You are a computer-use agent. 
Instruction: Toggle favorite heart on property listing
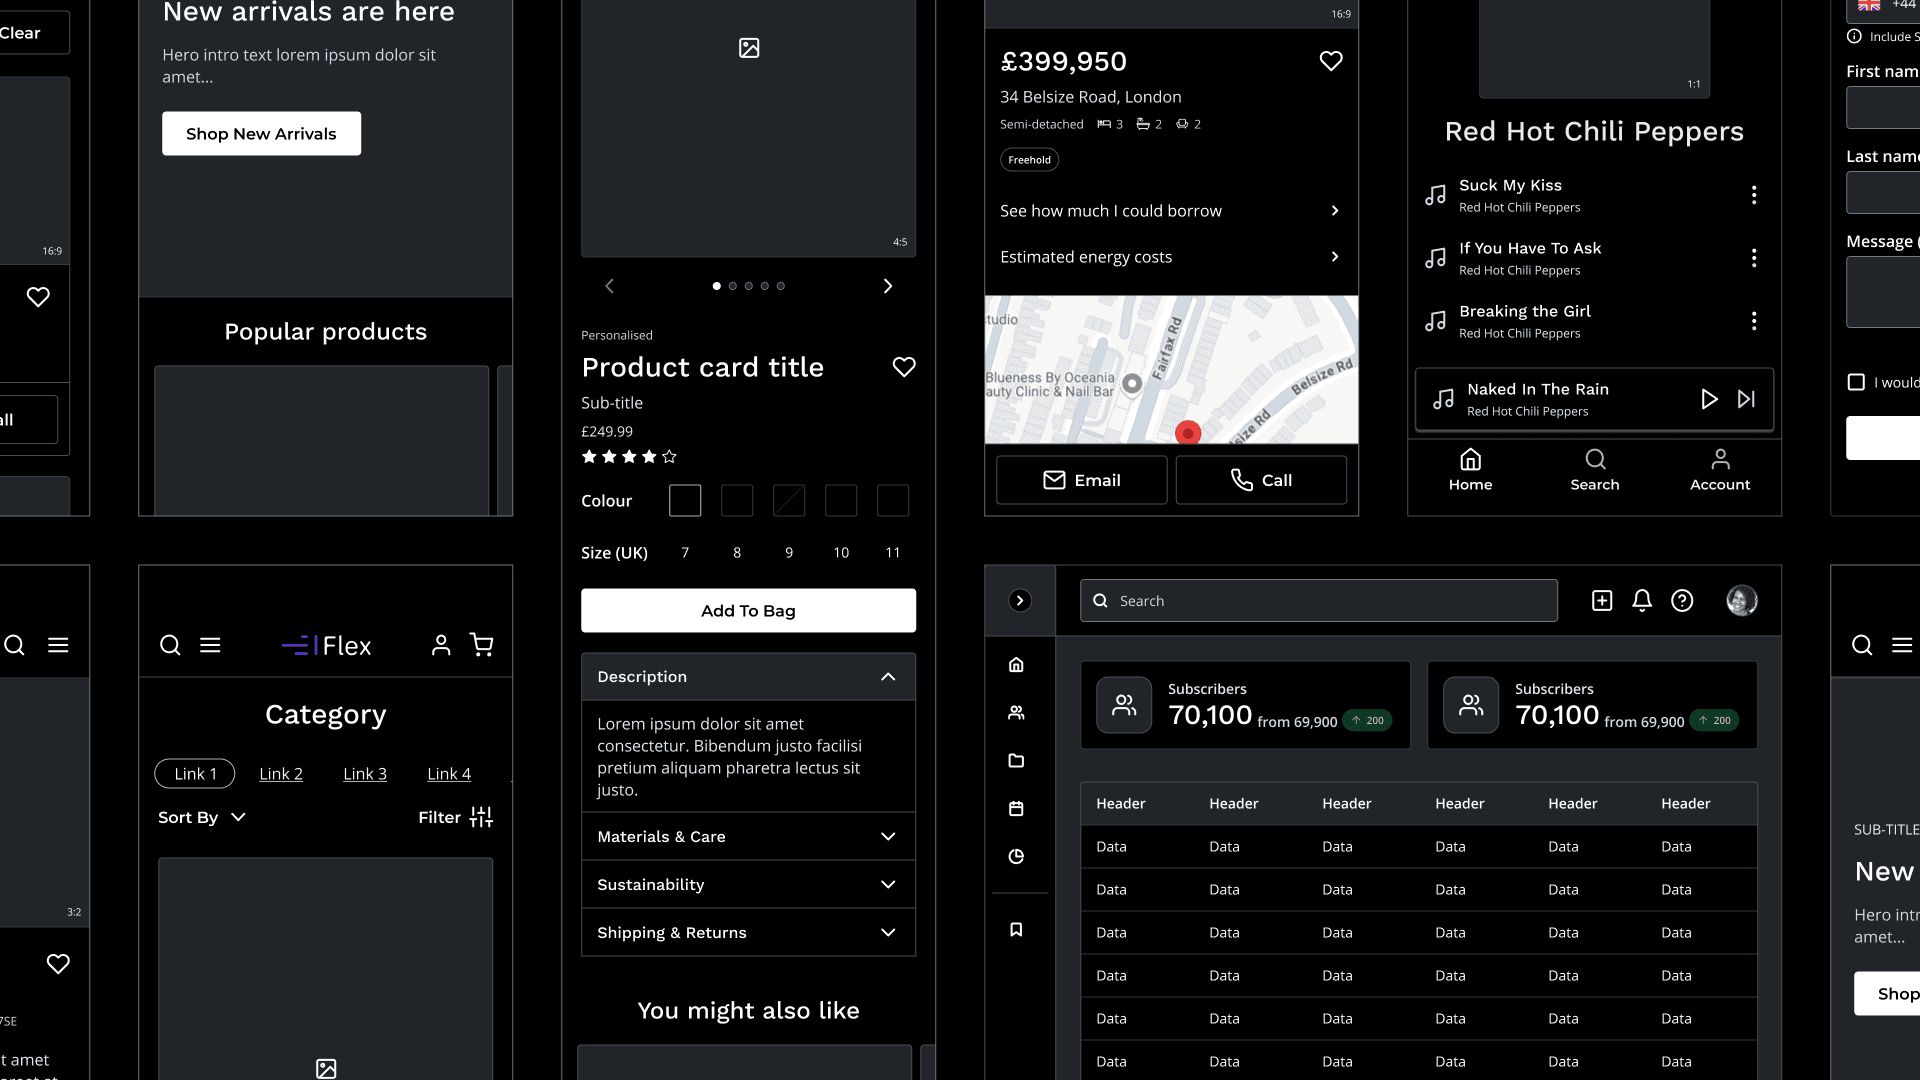point(1331,61)
